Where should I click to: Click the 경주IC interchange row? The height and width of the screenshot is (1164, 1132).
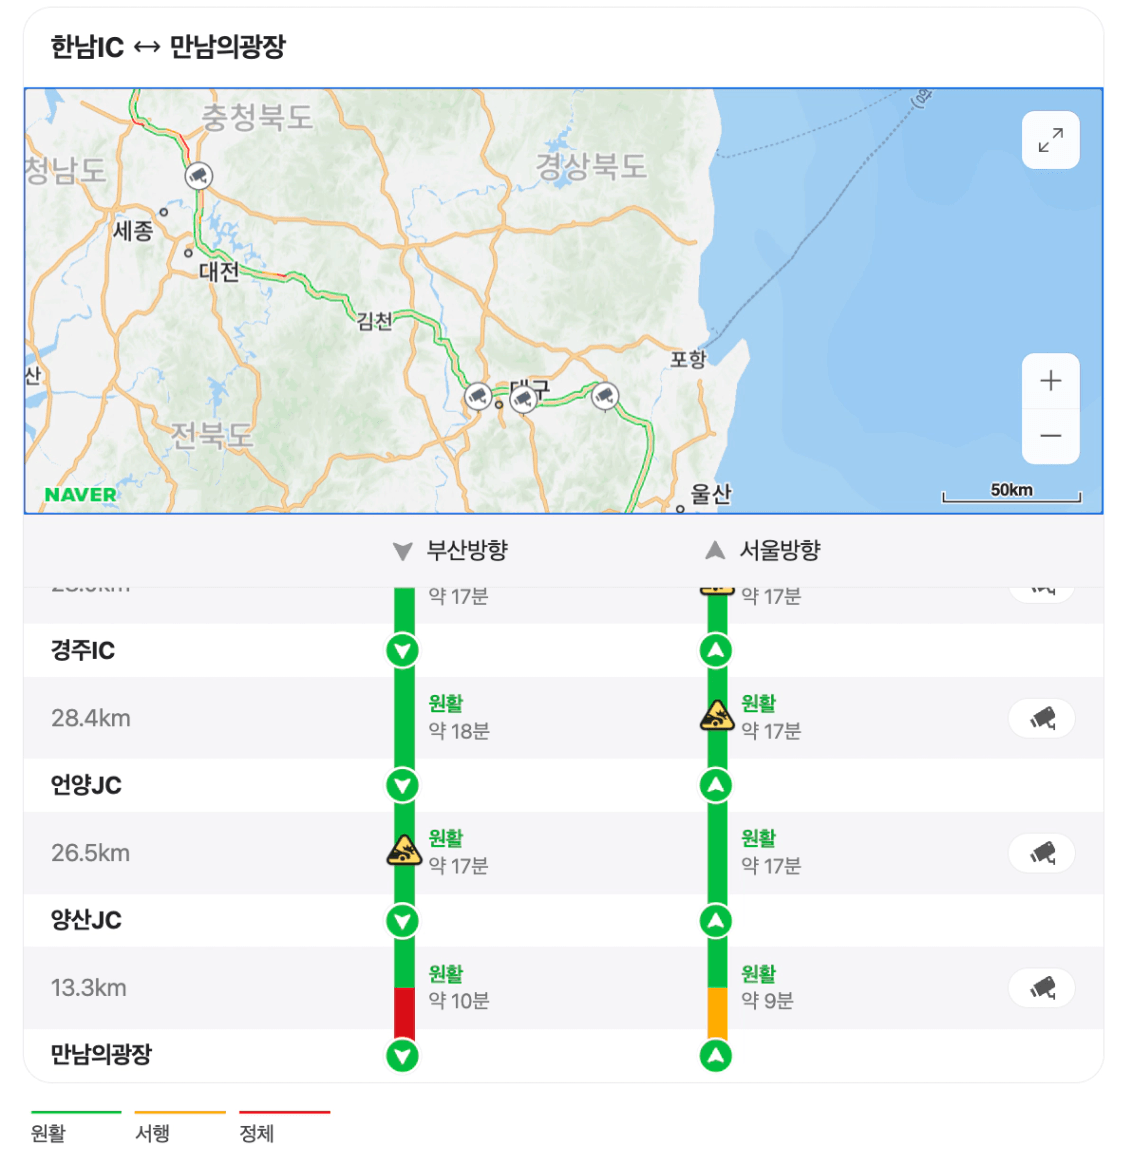563,650
